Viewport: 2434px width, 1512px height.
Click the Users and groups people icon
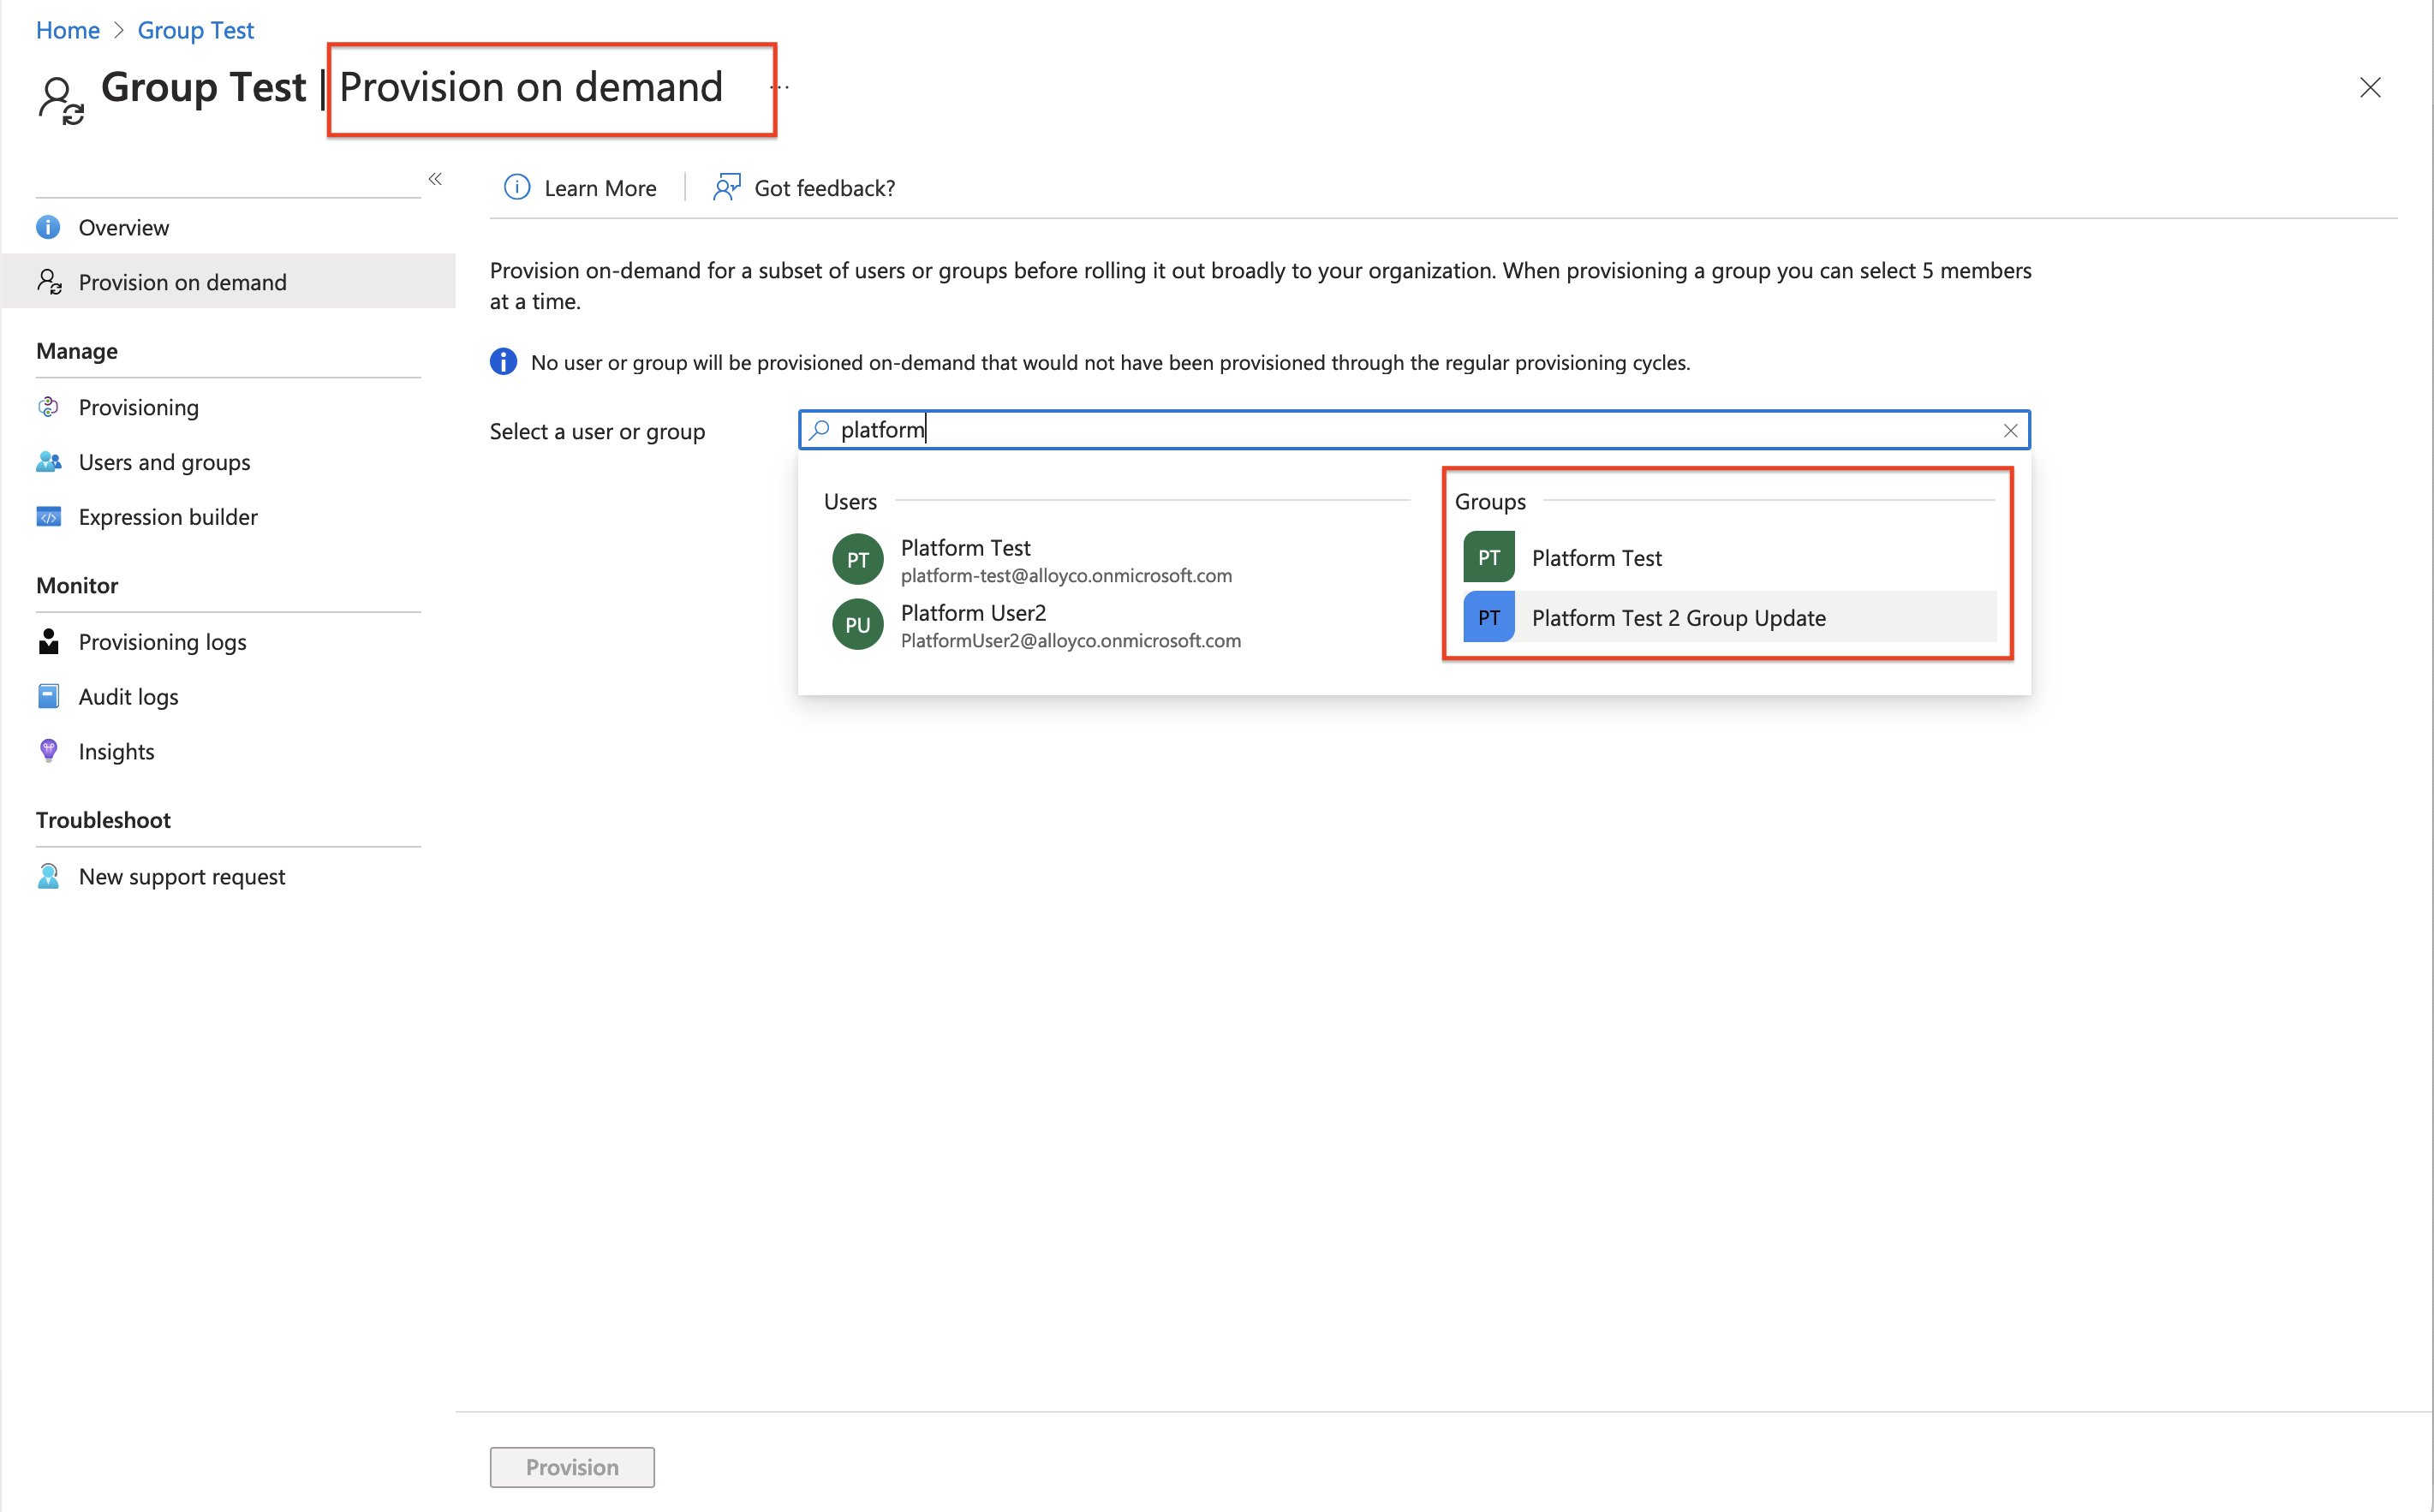click(x=48, y=462)
